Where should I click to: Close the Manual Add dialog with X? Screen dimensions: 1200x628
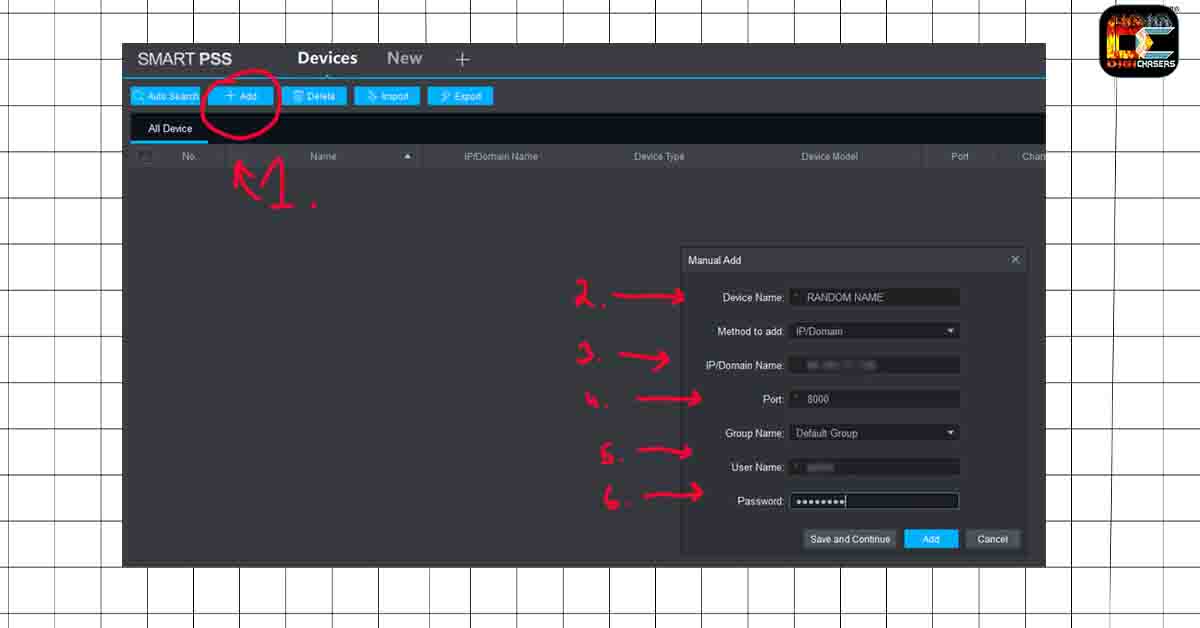[1016, 259]
